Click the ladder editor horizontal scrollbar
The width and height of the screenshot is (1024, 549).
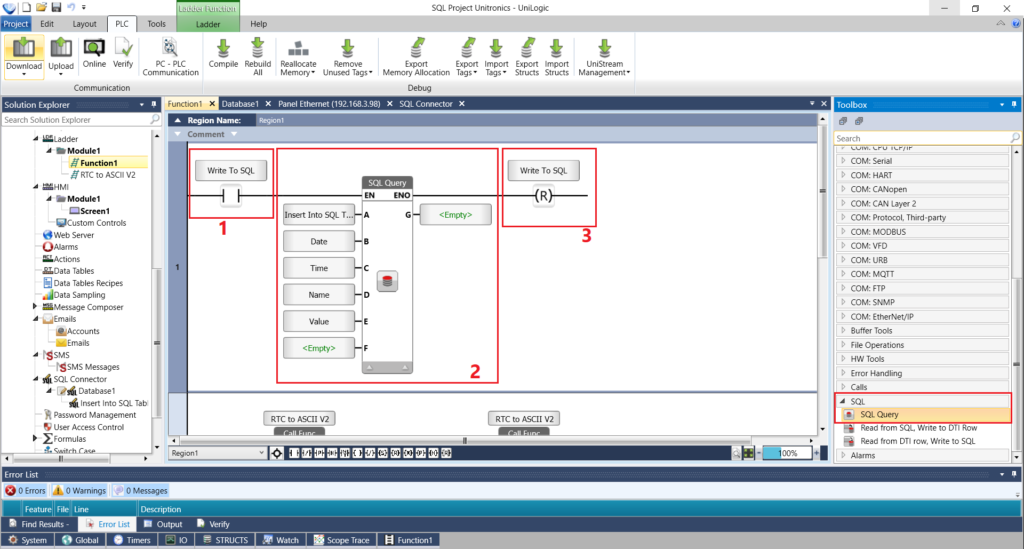pos(464,441)
